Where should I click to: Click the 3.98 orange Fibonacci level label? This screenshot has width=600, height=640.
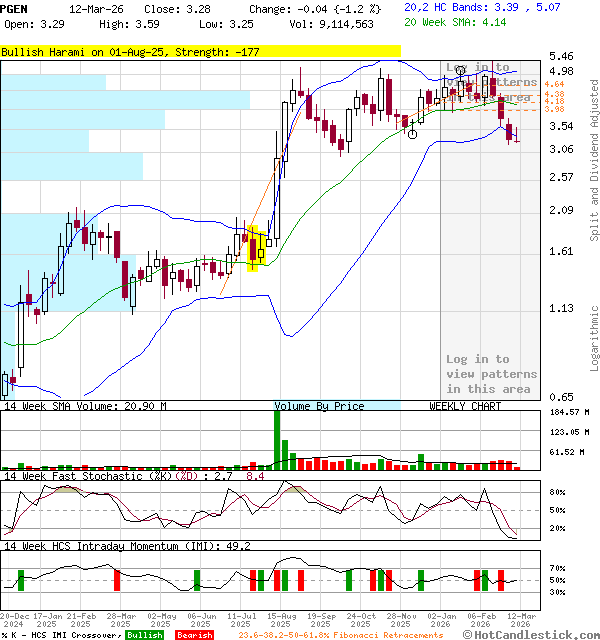pos(553,109)
